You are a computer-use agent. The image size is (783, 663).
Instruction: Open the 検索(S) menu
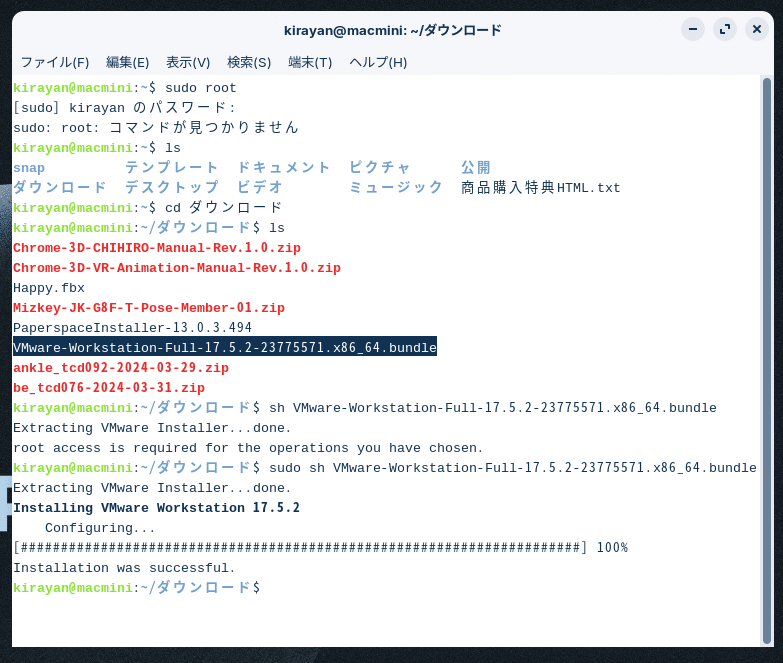pos(249,62)
